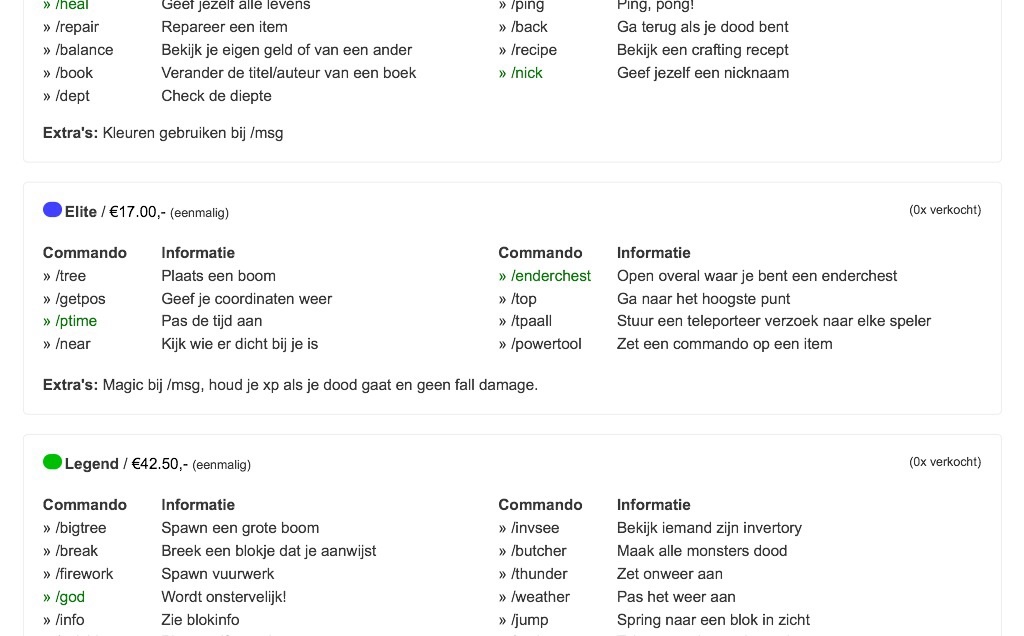The image size is (1024, 636).
Task: Click the Elite rank heading
Action: point(81,212)
